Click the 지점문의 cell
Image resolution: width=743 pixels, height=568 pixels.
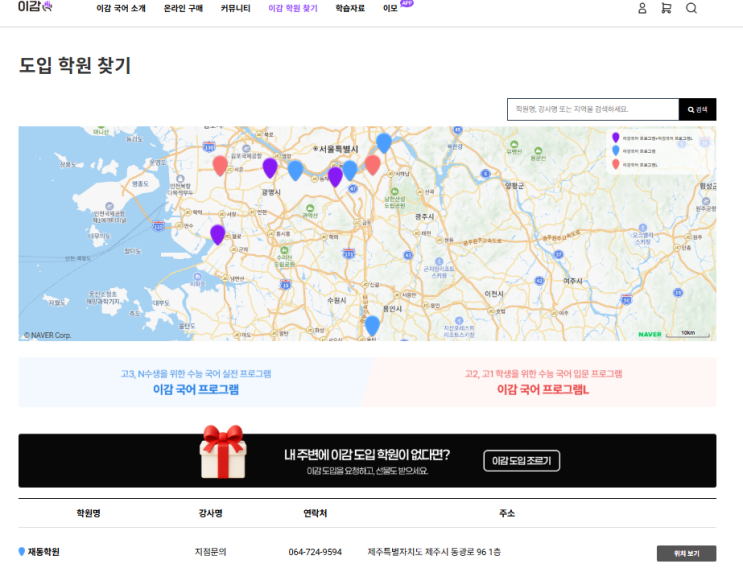pos(210,552)
